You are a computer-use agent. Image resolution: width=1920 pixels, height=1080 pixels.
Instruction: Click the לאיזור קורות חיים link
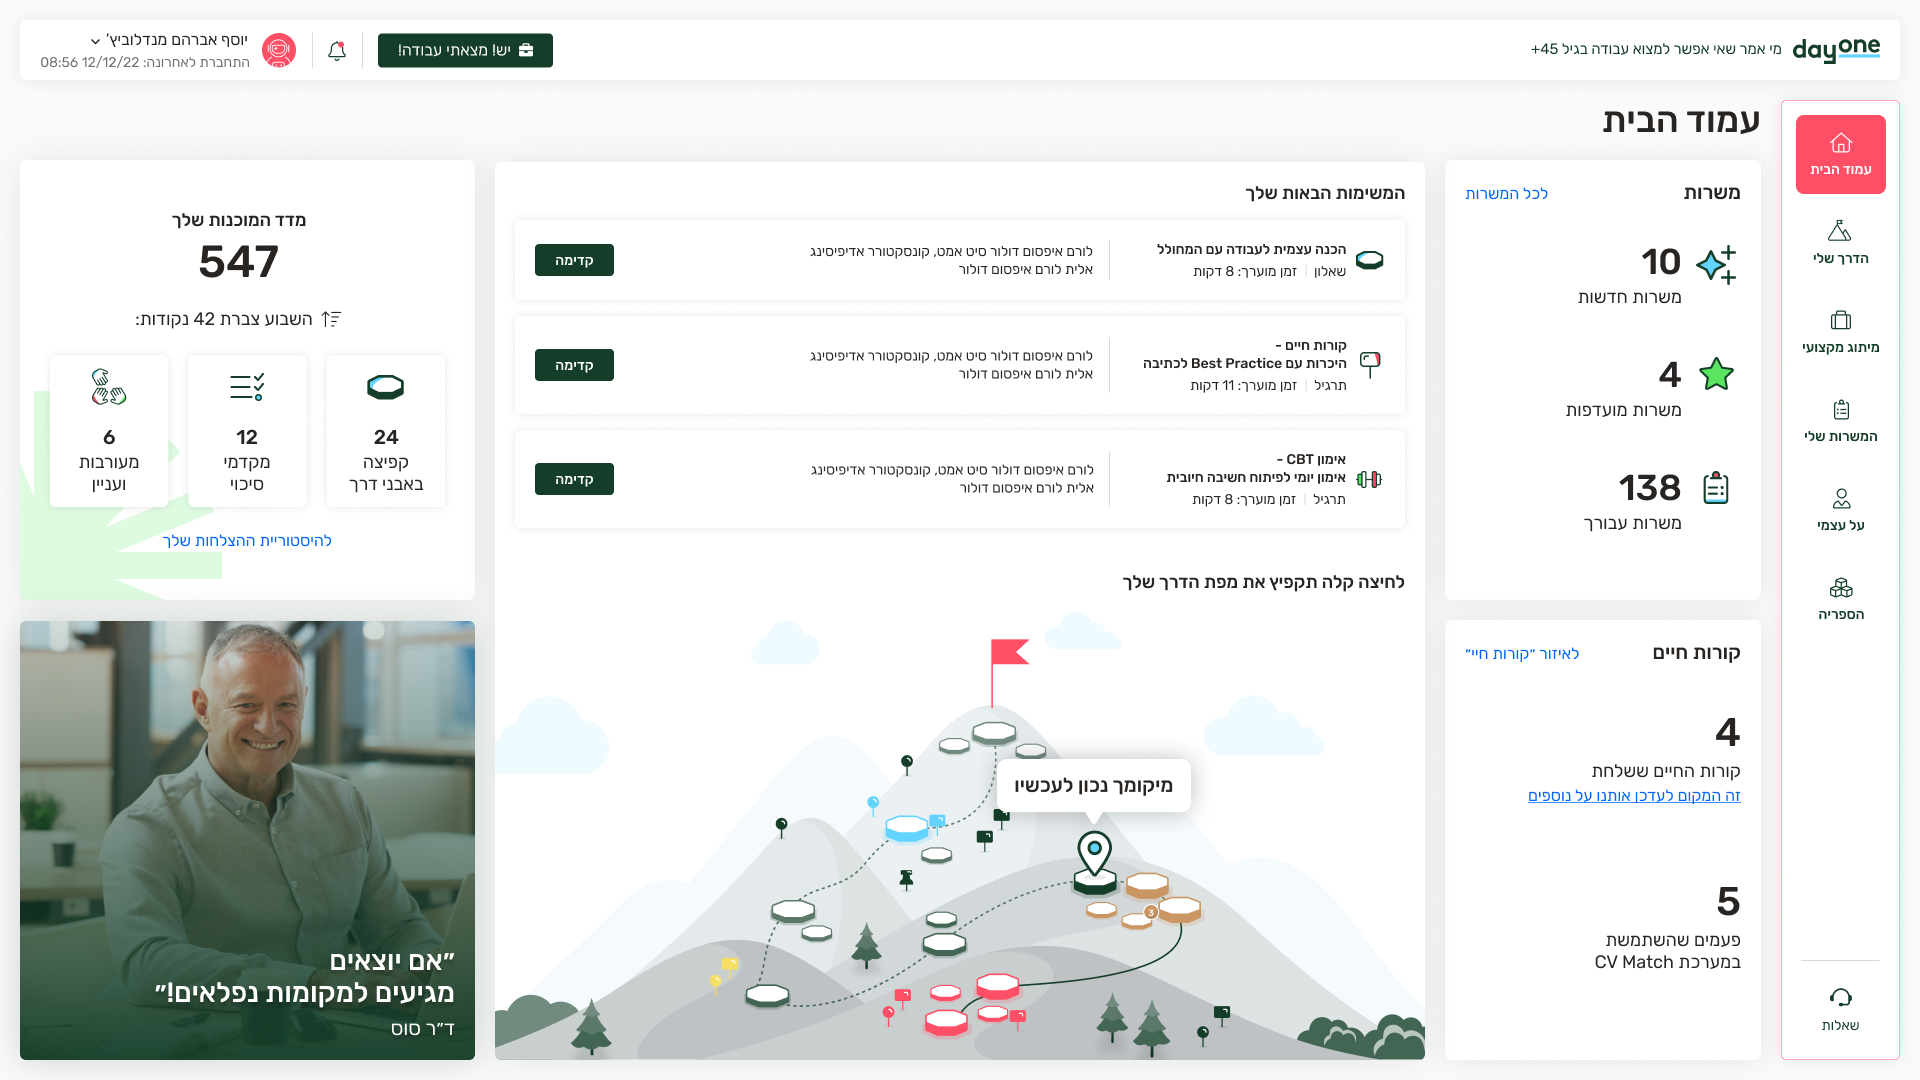(1522, 654)
